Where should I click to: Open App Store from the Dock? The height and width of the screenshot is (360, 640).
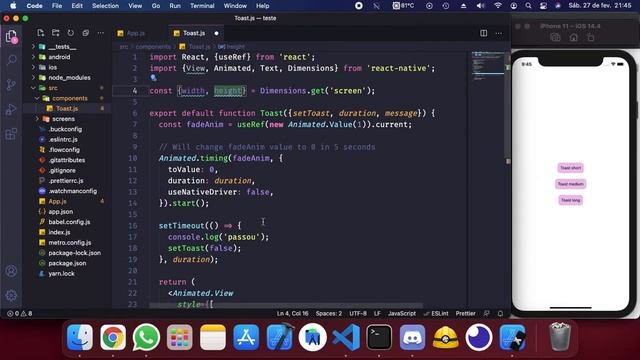click(246, 337)
